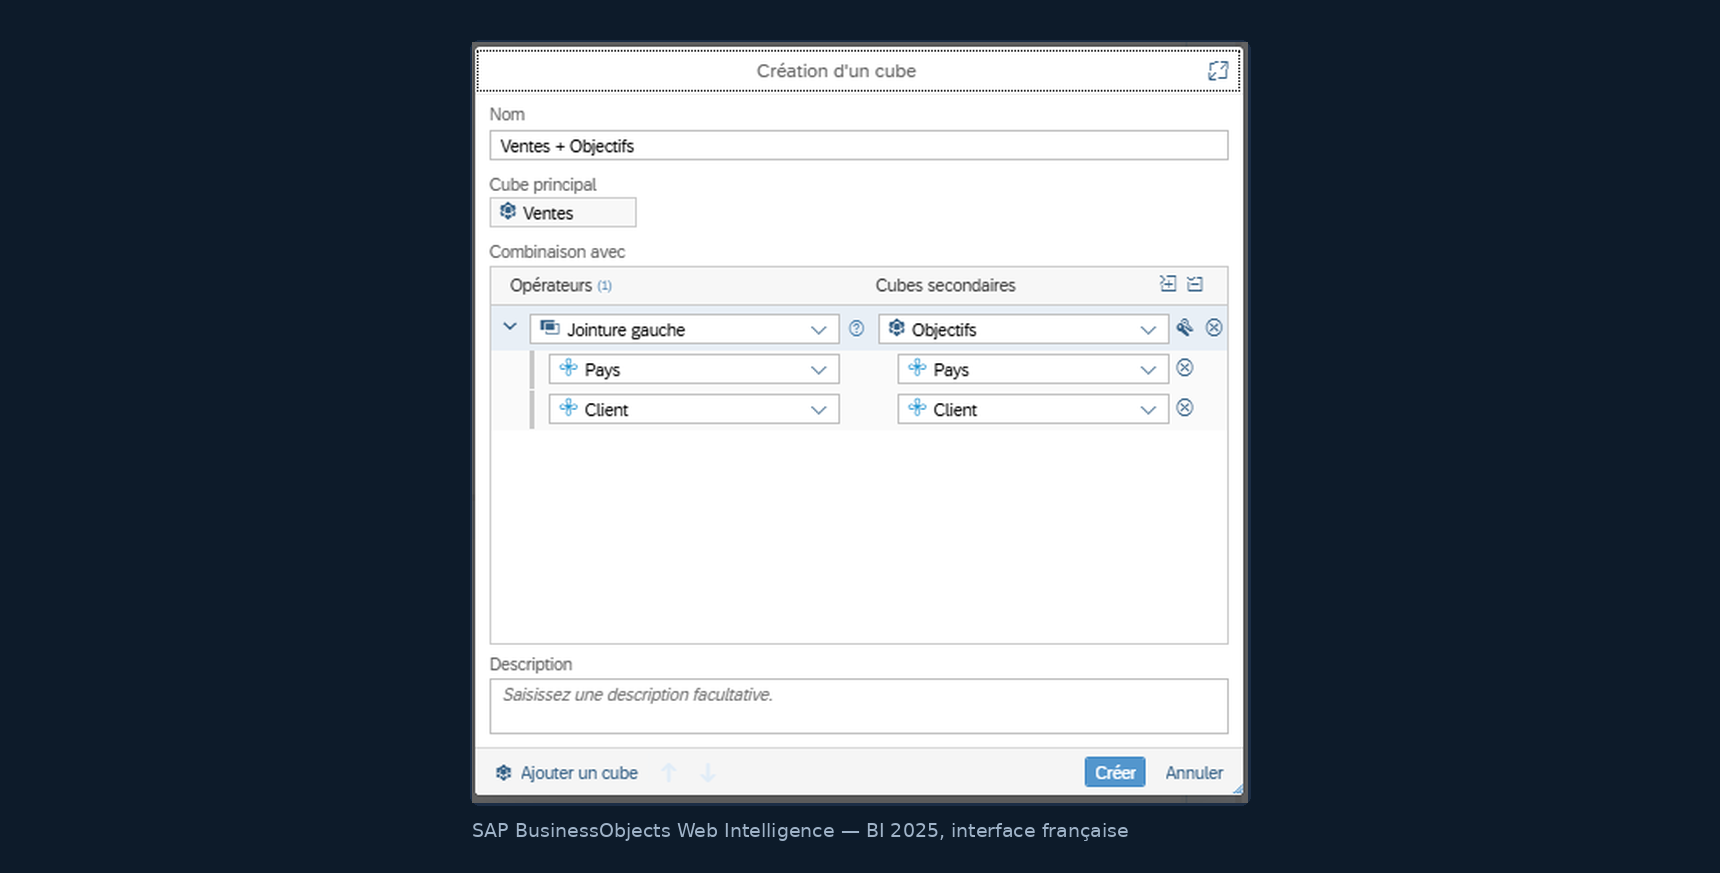Open the left Client dimension dropdown
Image resolution: width=1720 pixels, height=873 pixels.
coord(694,409)
